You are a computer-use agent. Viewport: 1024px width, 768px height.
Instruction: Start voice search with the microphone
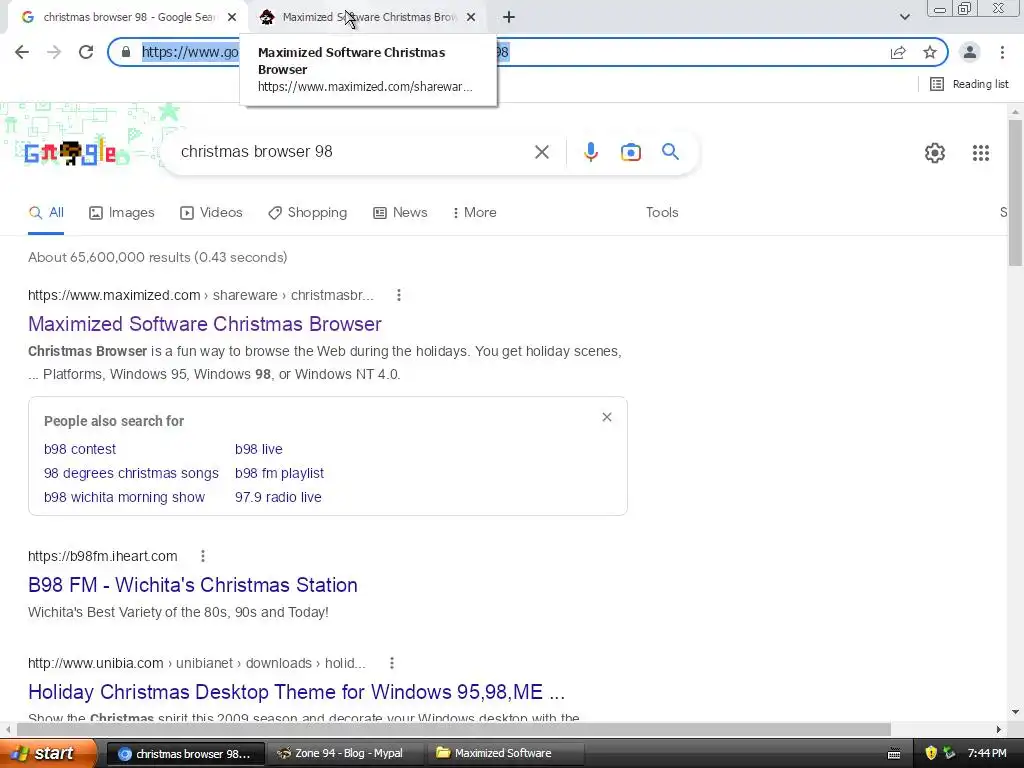590,152
